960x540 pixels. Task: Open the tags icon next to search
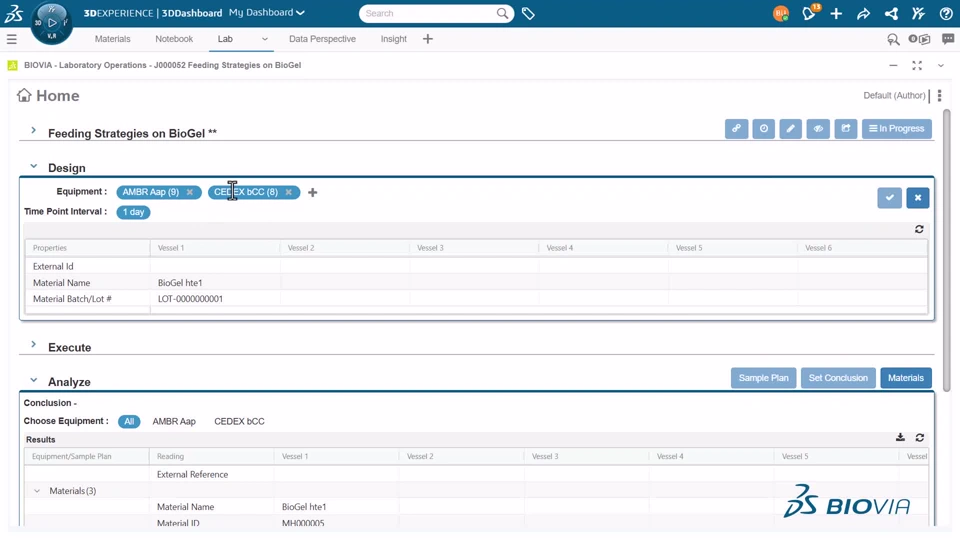tap(528, 13)
